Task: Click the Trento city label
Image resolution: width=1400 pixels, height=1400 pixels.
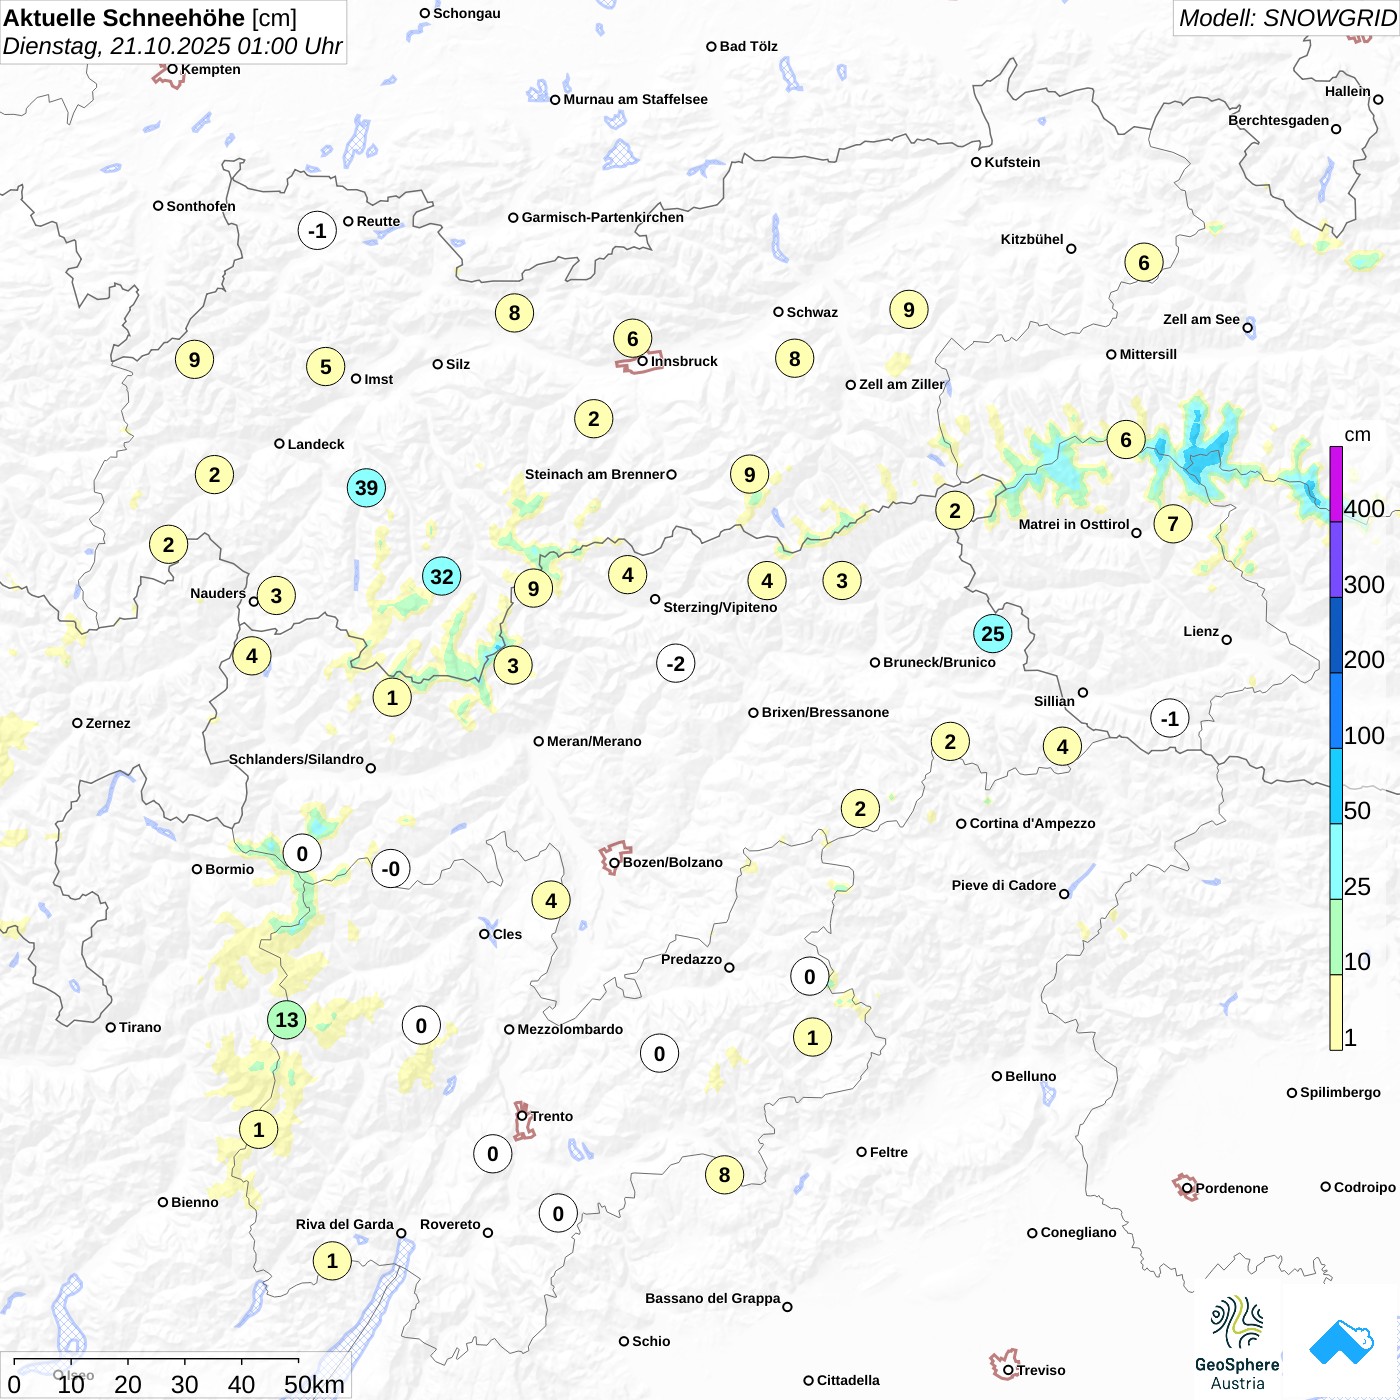Action: coord(552,1116)
